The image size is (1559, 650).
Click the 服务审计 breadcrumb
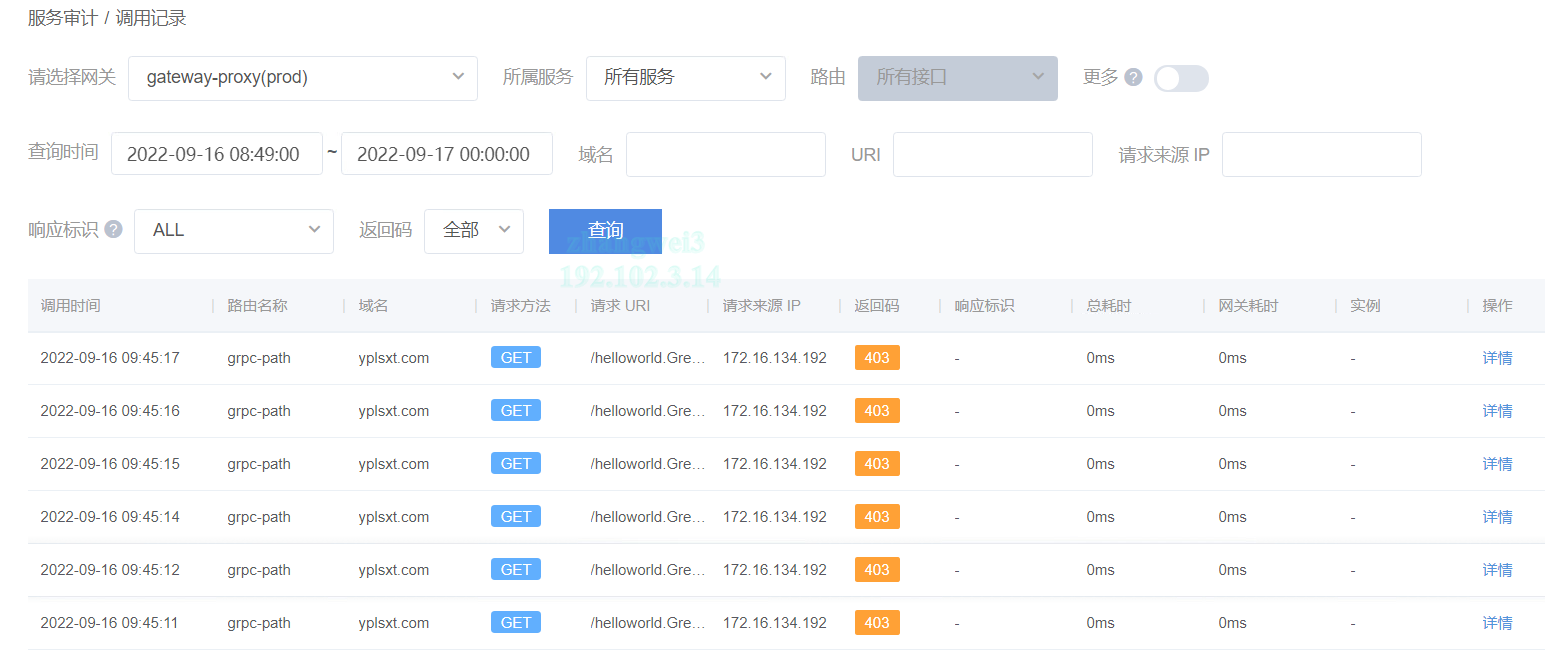pos(62,18)
